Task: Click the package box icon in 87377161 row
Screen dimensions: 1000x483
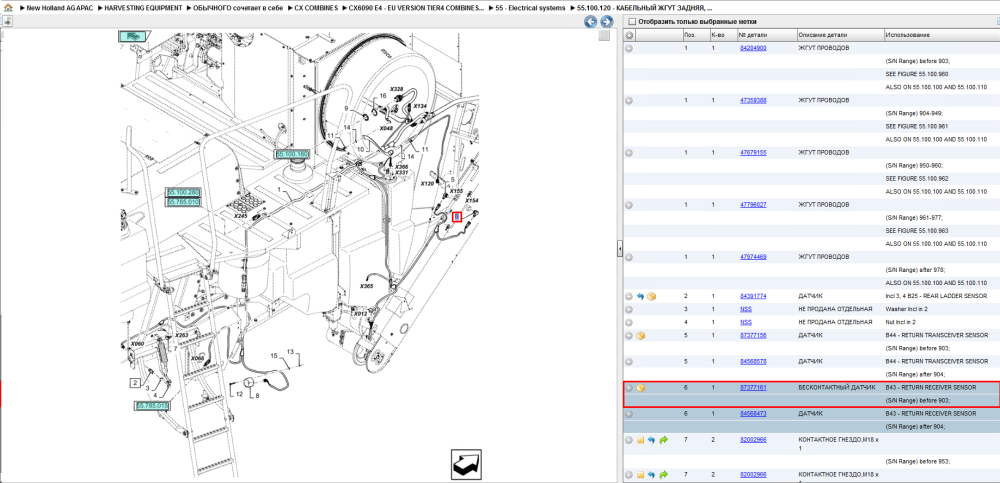Action: pos(641,388)
